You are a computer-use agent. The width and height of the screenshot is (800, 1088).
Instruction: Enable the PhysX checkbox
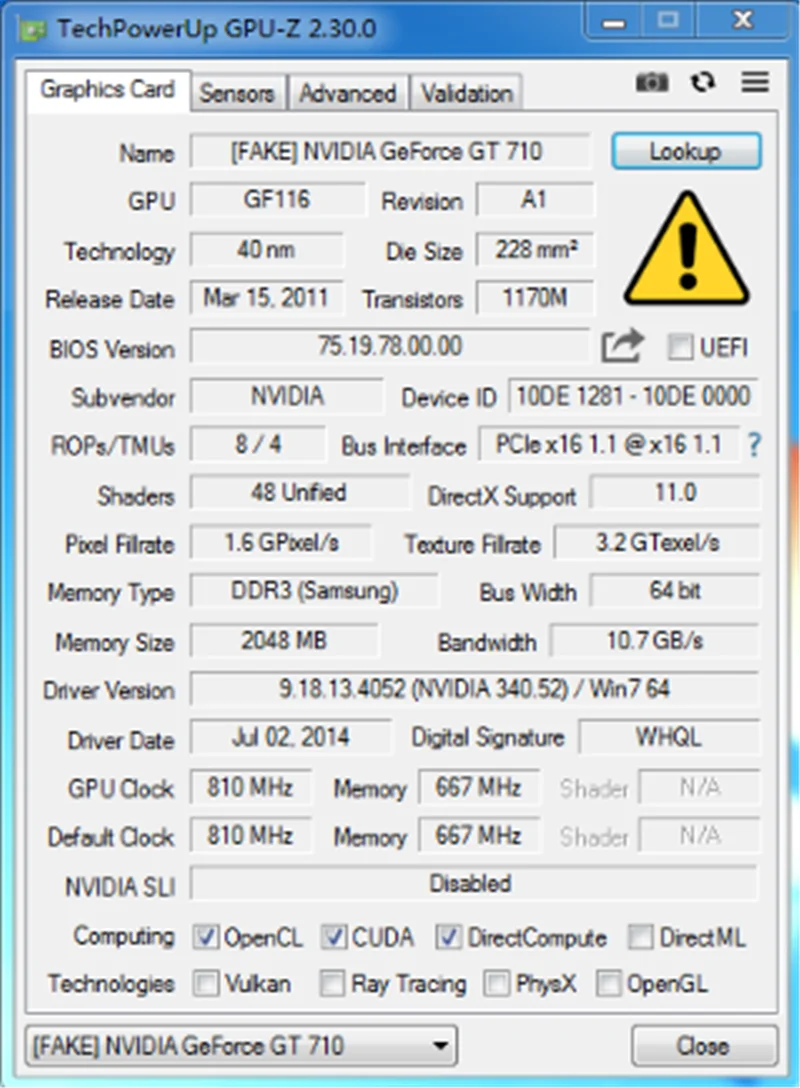pyautogui.click(x=496, y=983)
